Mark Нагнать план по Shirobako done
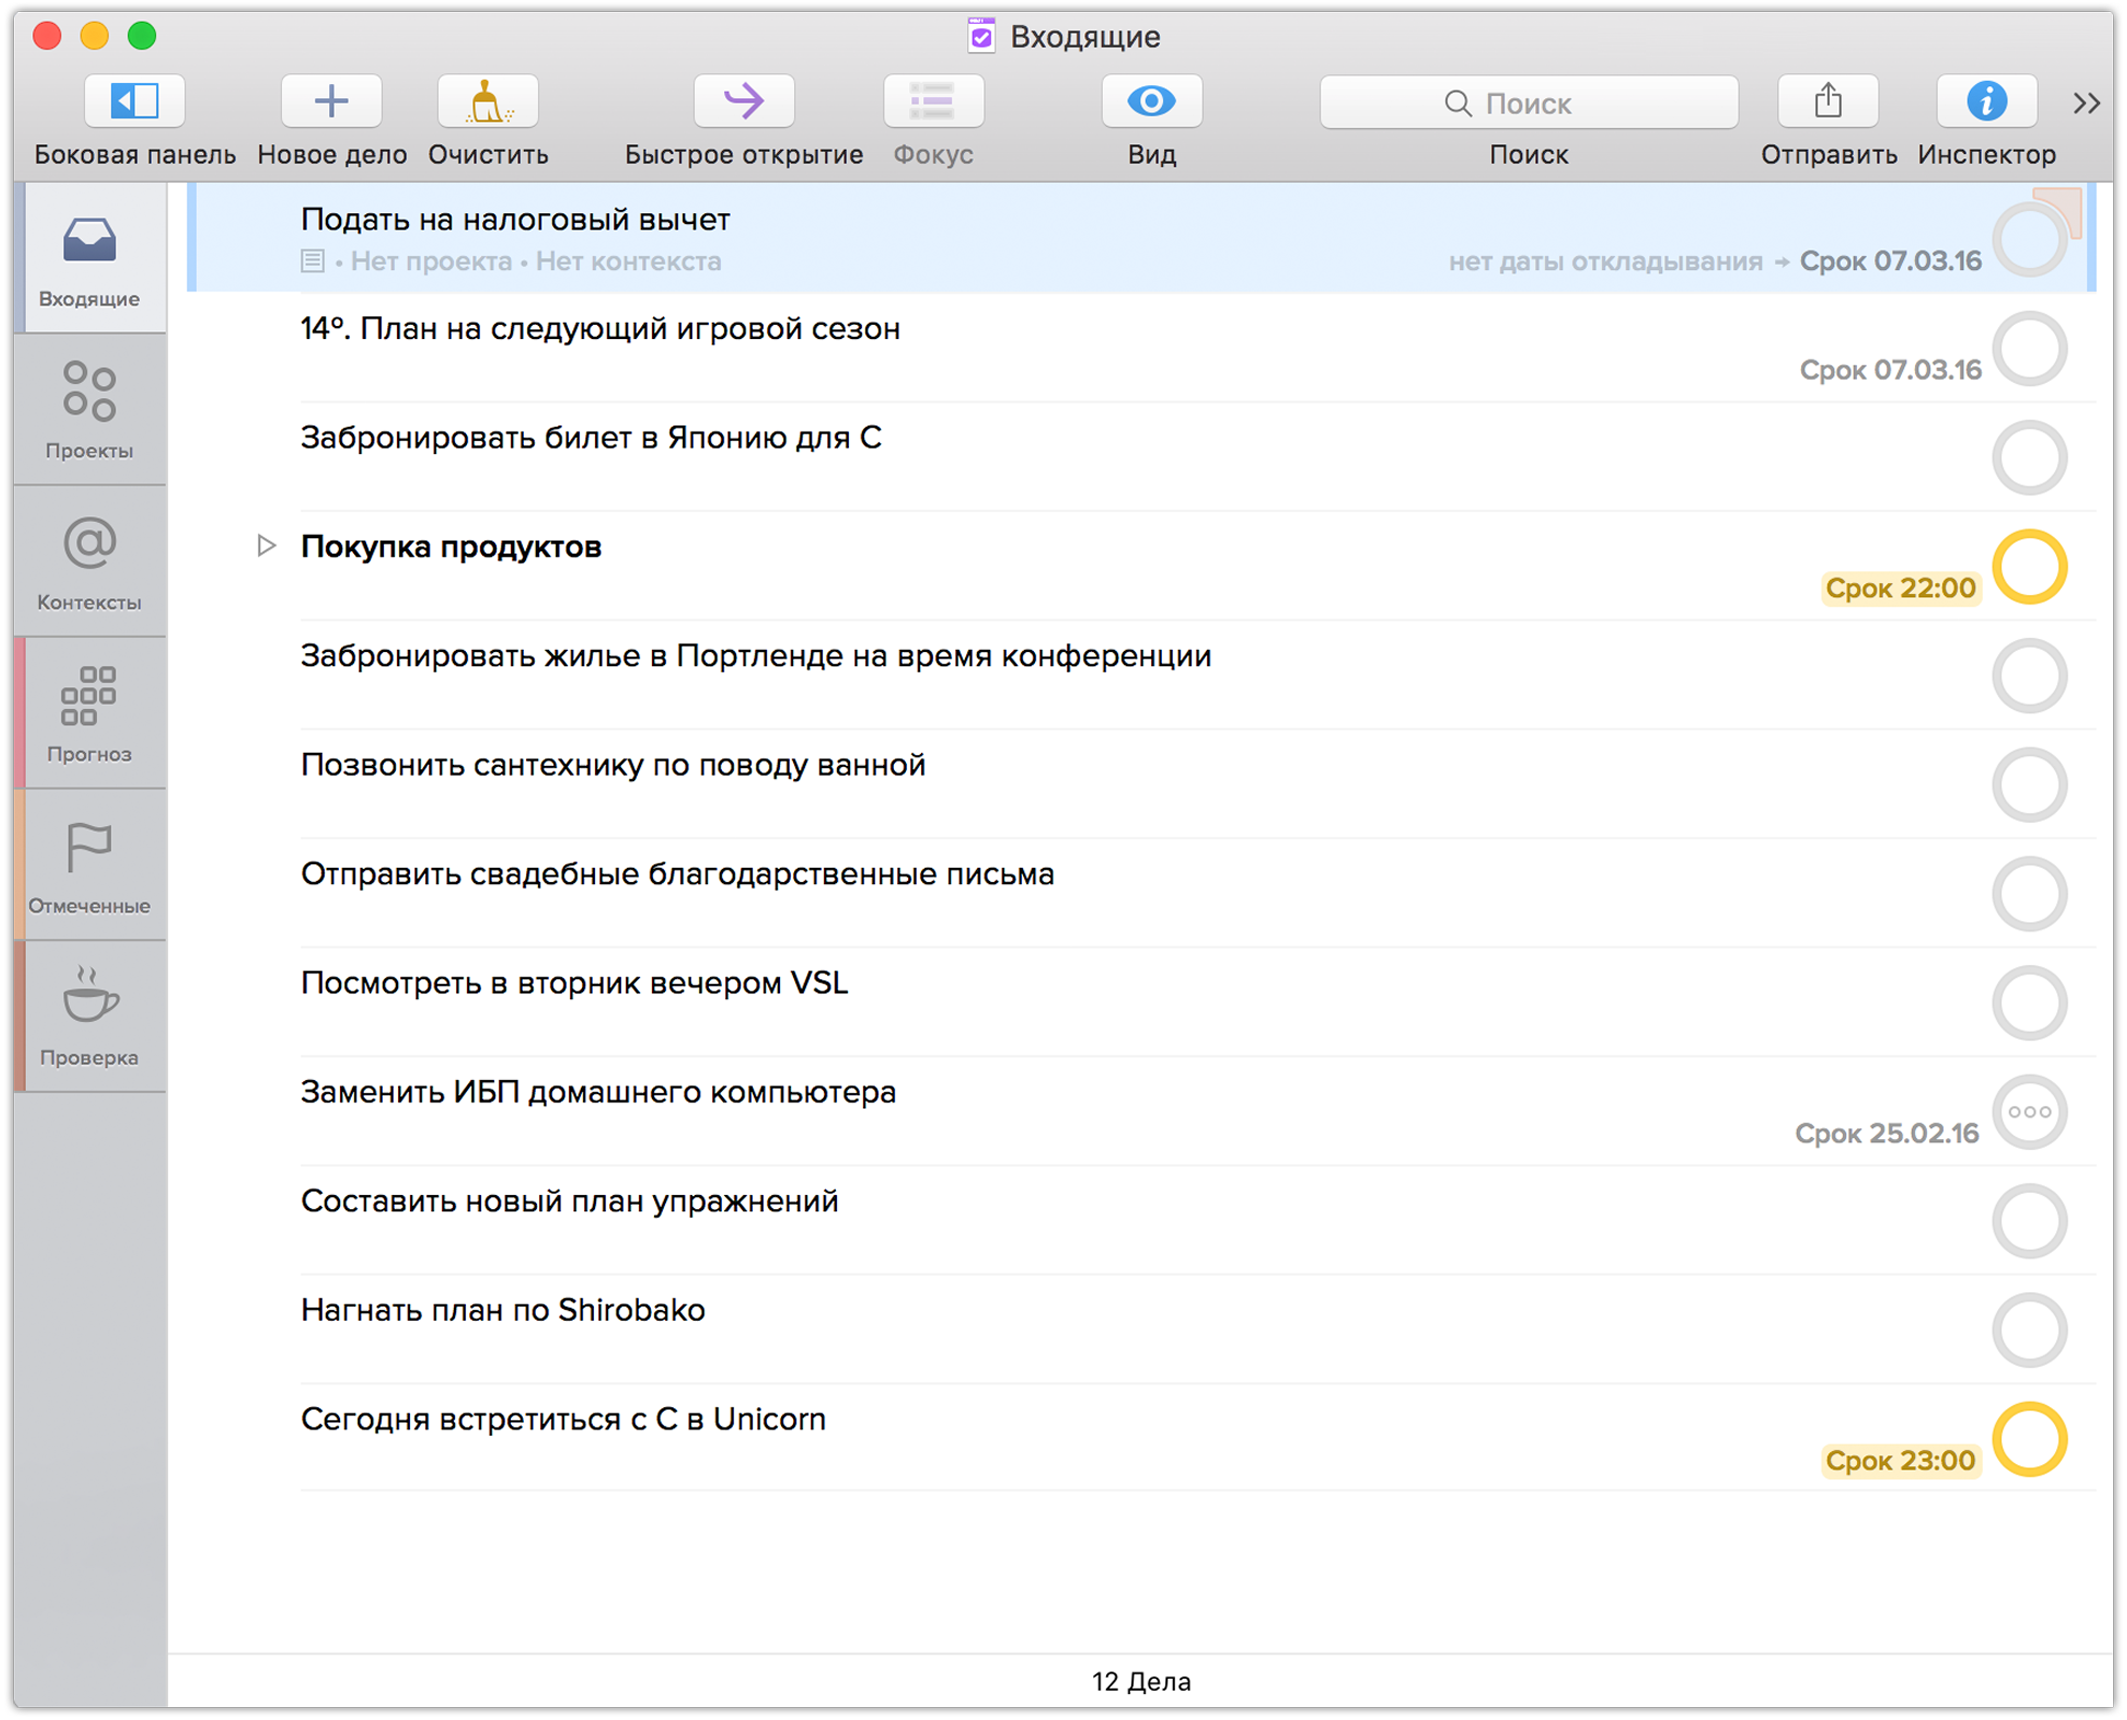The height and width of the screenshot is (1720, 2127). pyautogui.click(x=2030, y=1330)
